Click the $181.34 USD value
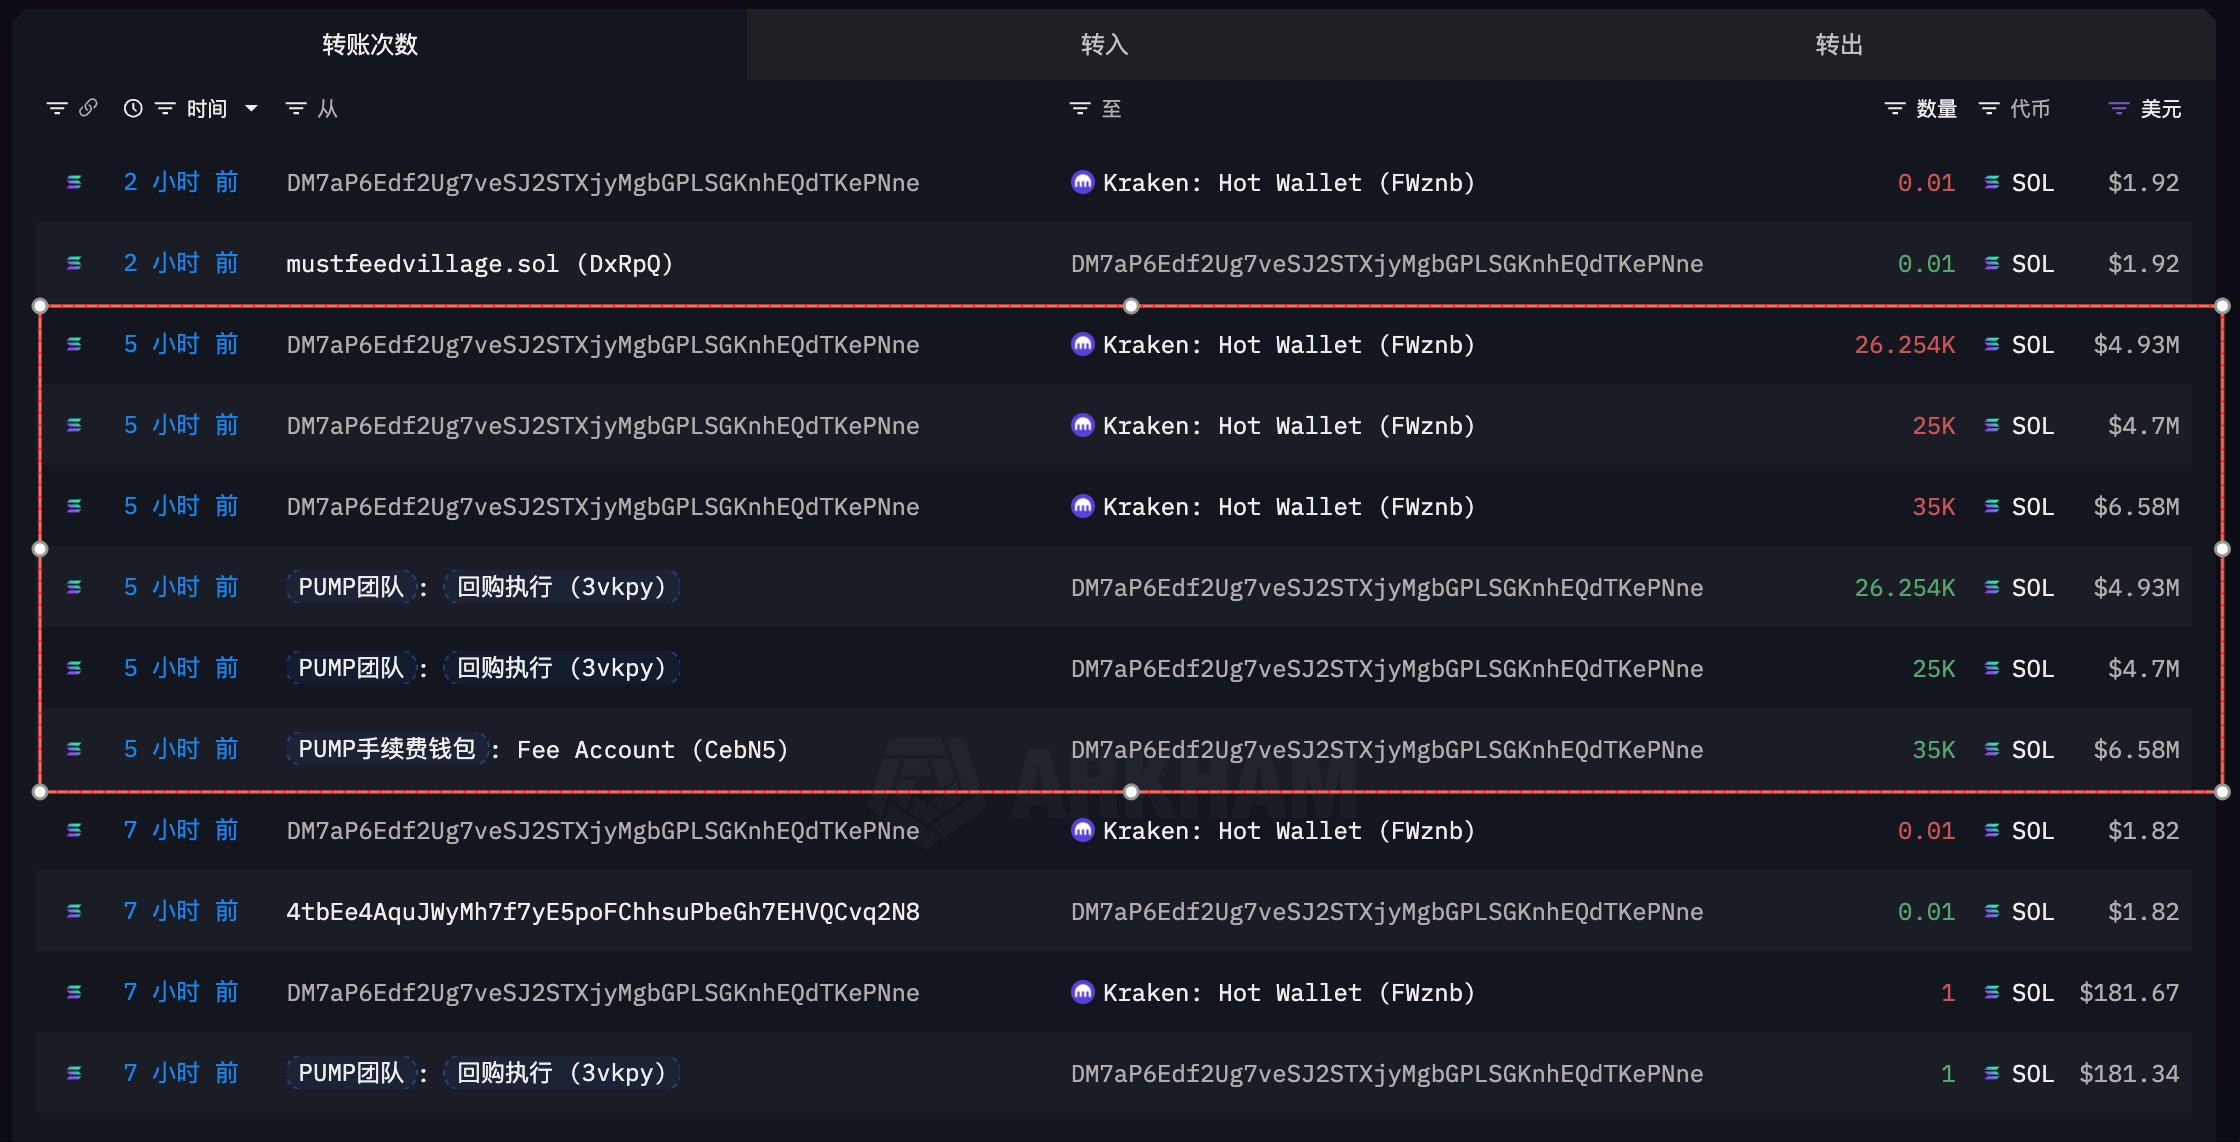 [2129, 1074]
